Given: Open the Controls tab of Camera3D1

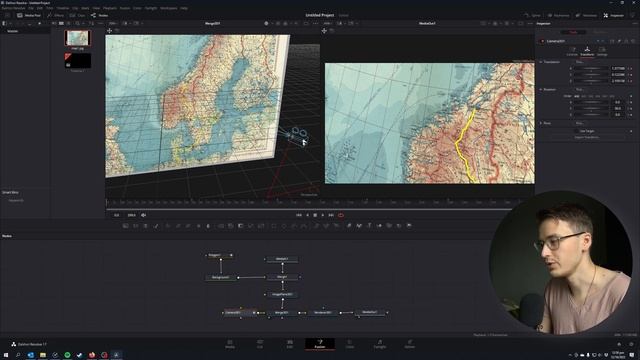Looking at the screenshot, I should pos(572,51).
